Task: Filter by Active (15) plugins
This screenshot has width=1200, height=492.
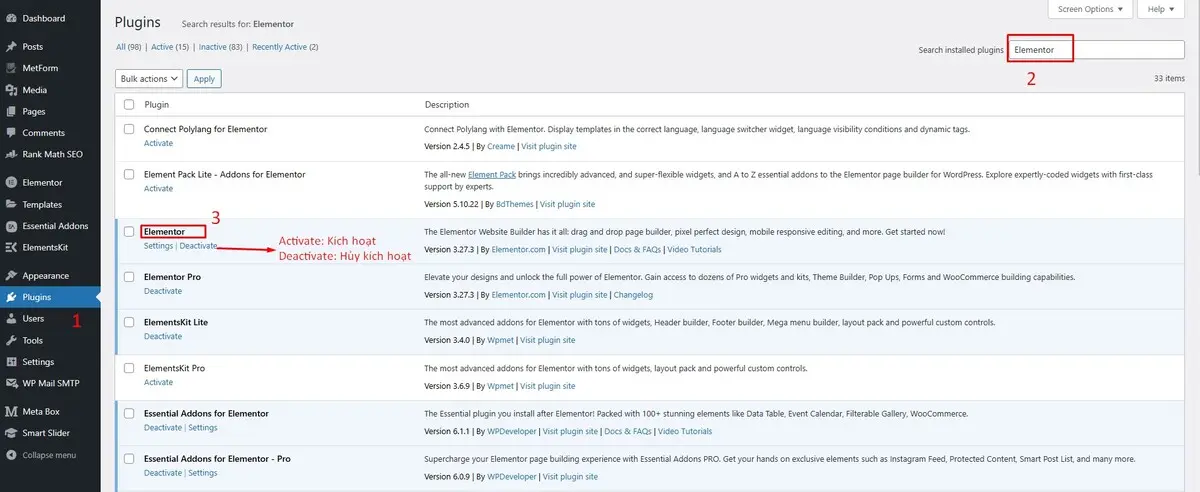Action: 170,47
